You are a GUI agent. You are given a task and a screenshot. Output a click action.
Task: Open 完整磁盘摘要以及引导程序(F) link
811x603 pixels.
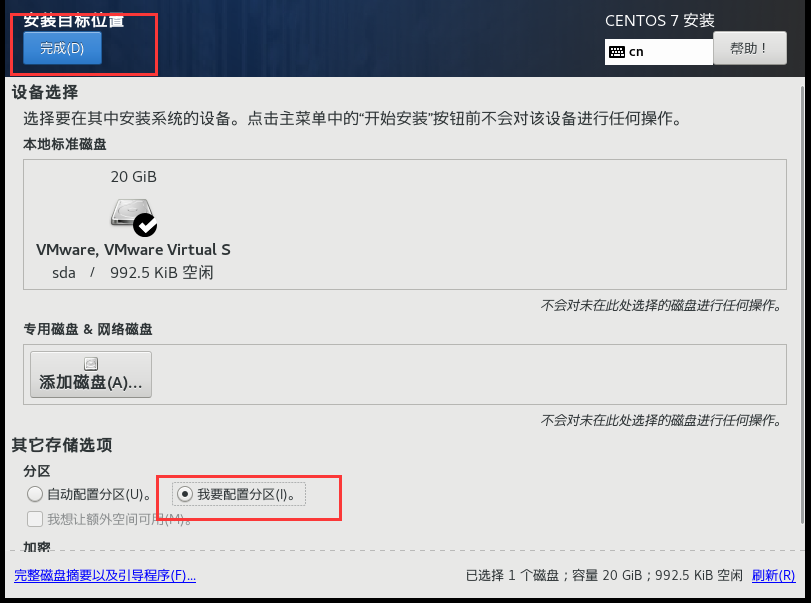coord(105,575)
